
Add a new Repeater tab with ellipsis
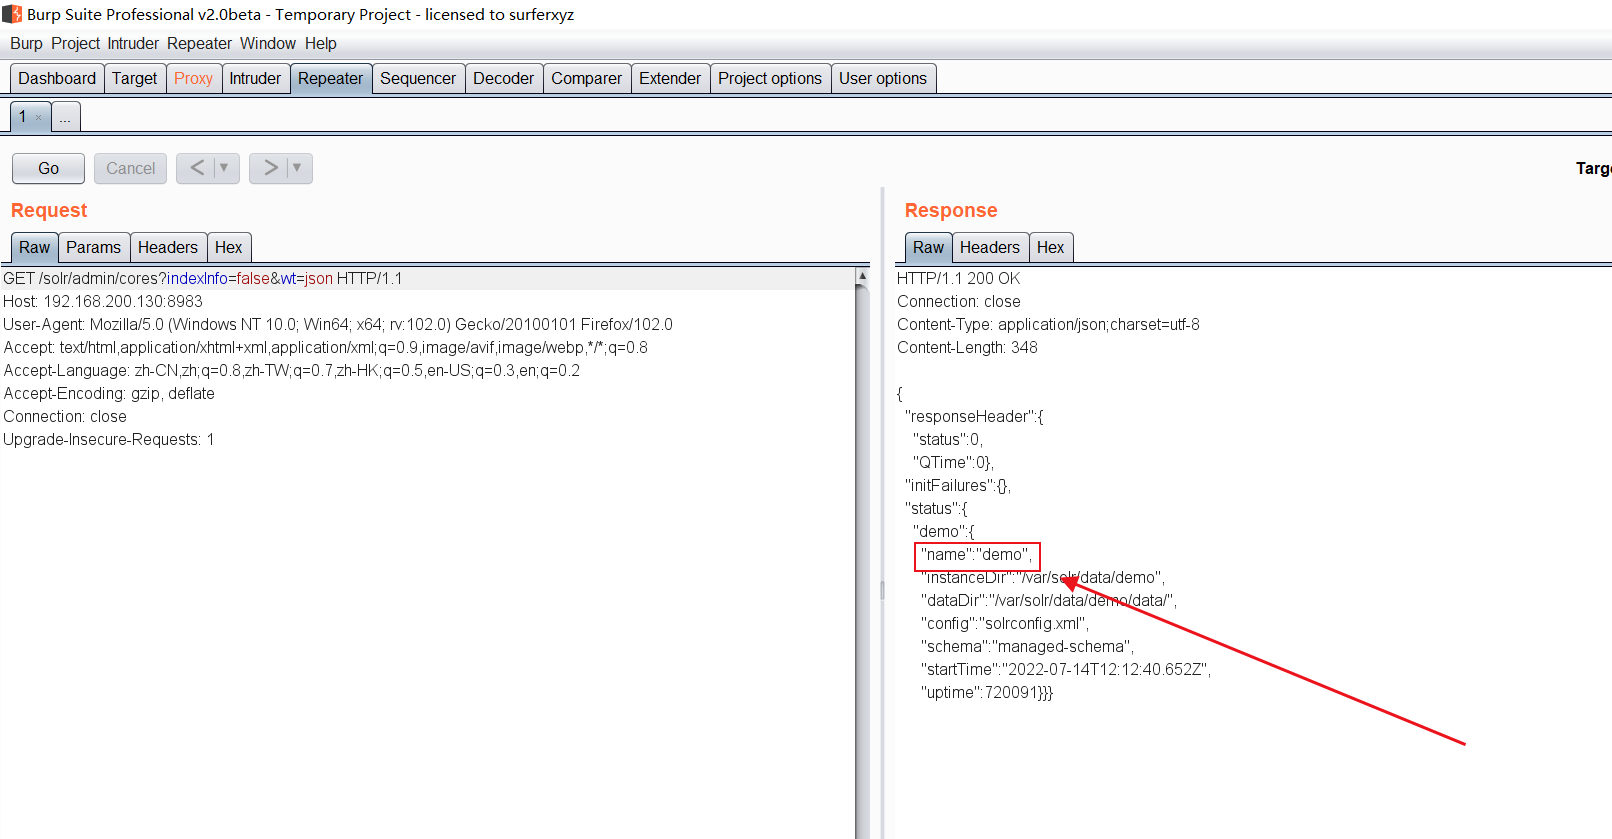pyautogui.click(x=65, y=117)
